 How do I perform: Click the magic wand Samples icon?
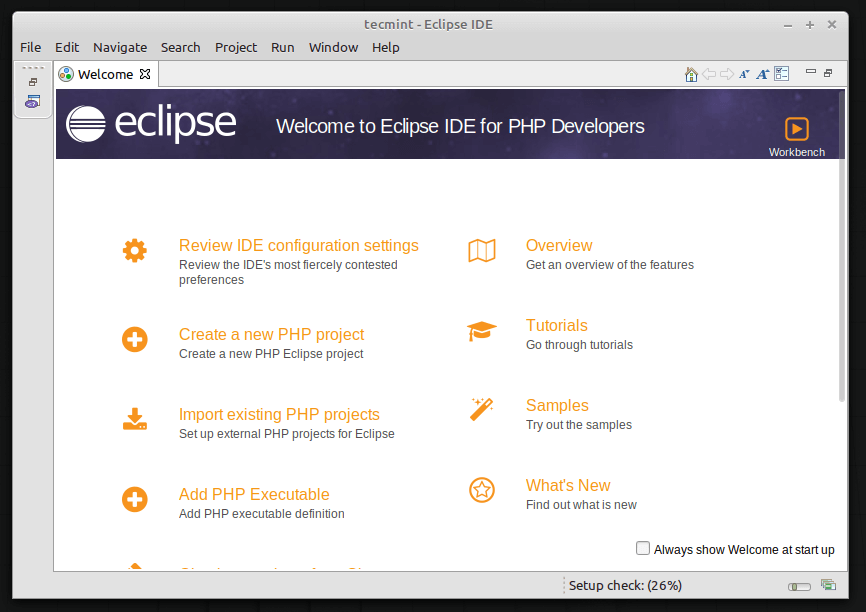coord(482,410)
